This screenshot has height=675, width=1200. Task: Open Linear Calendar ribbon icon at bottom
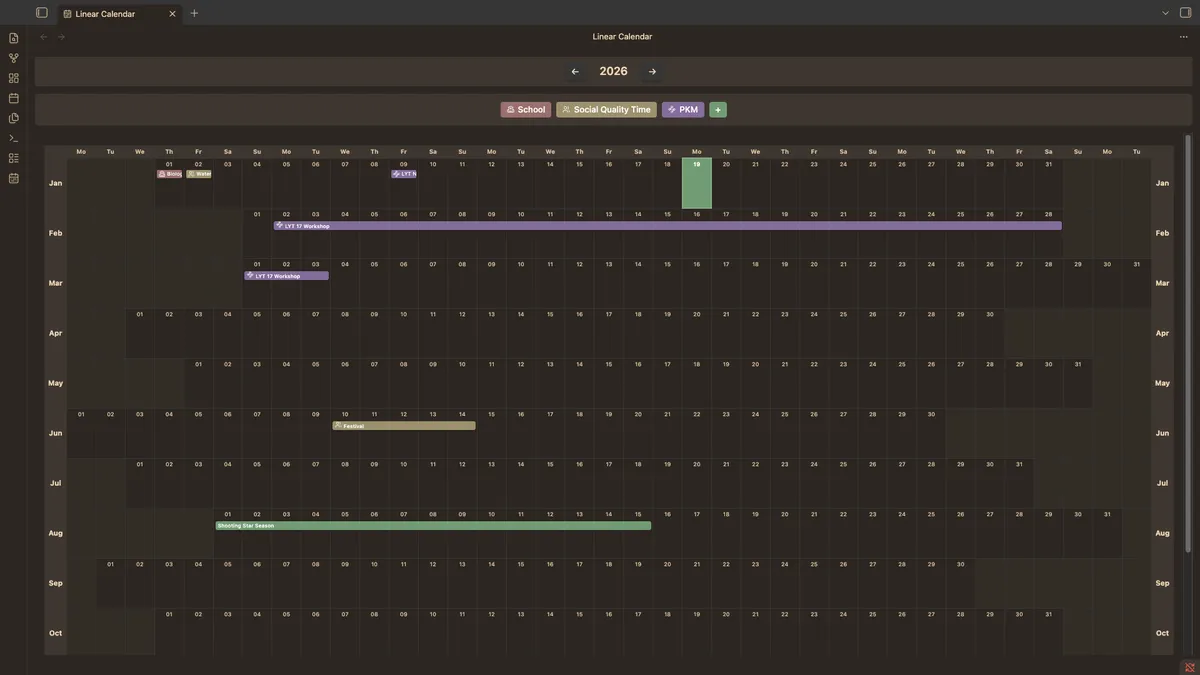(x=14, y=178)
